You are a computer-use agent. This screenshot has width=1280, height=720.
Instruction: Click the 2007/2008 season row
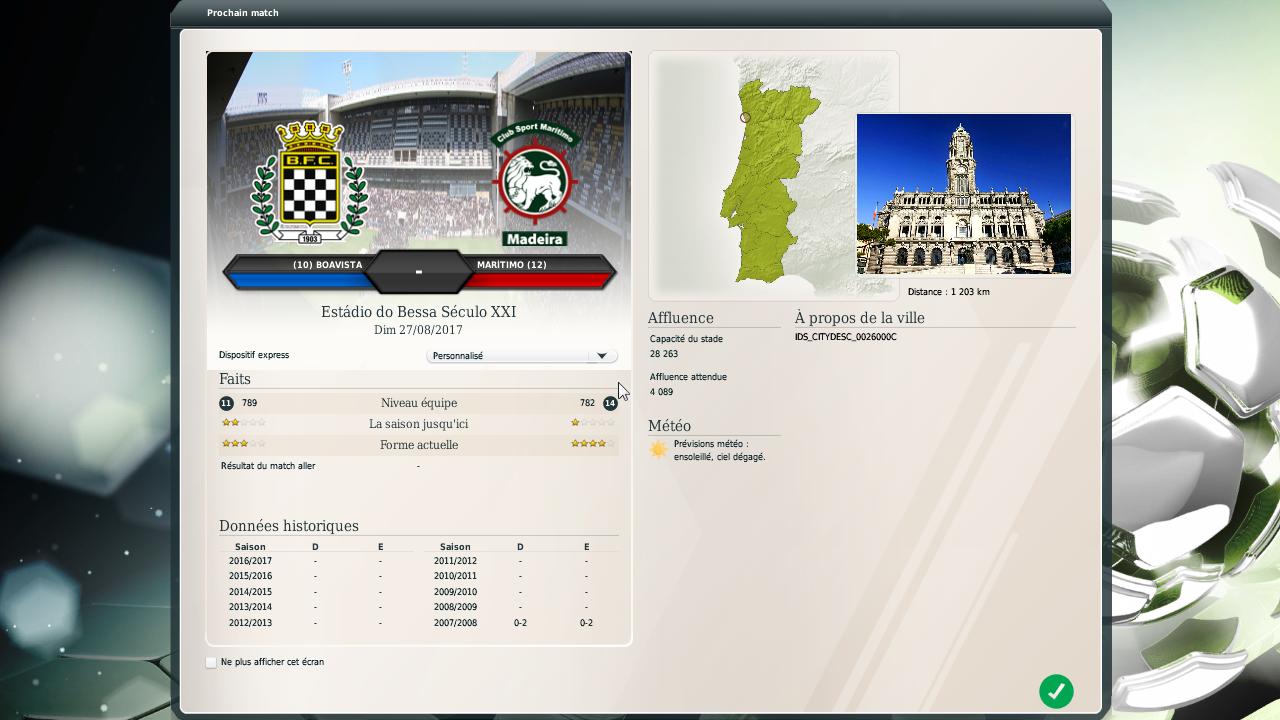point(521,623)
